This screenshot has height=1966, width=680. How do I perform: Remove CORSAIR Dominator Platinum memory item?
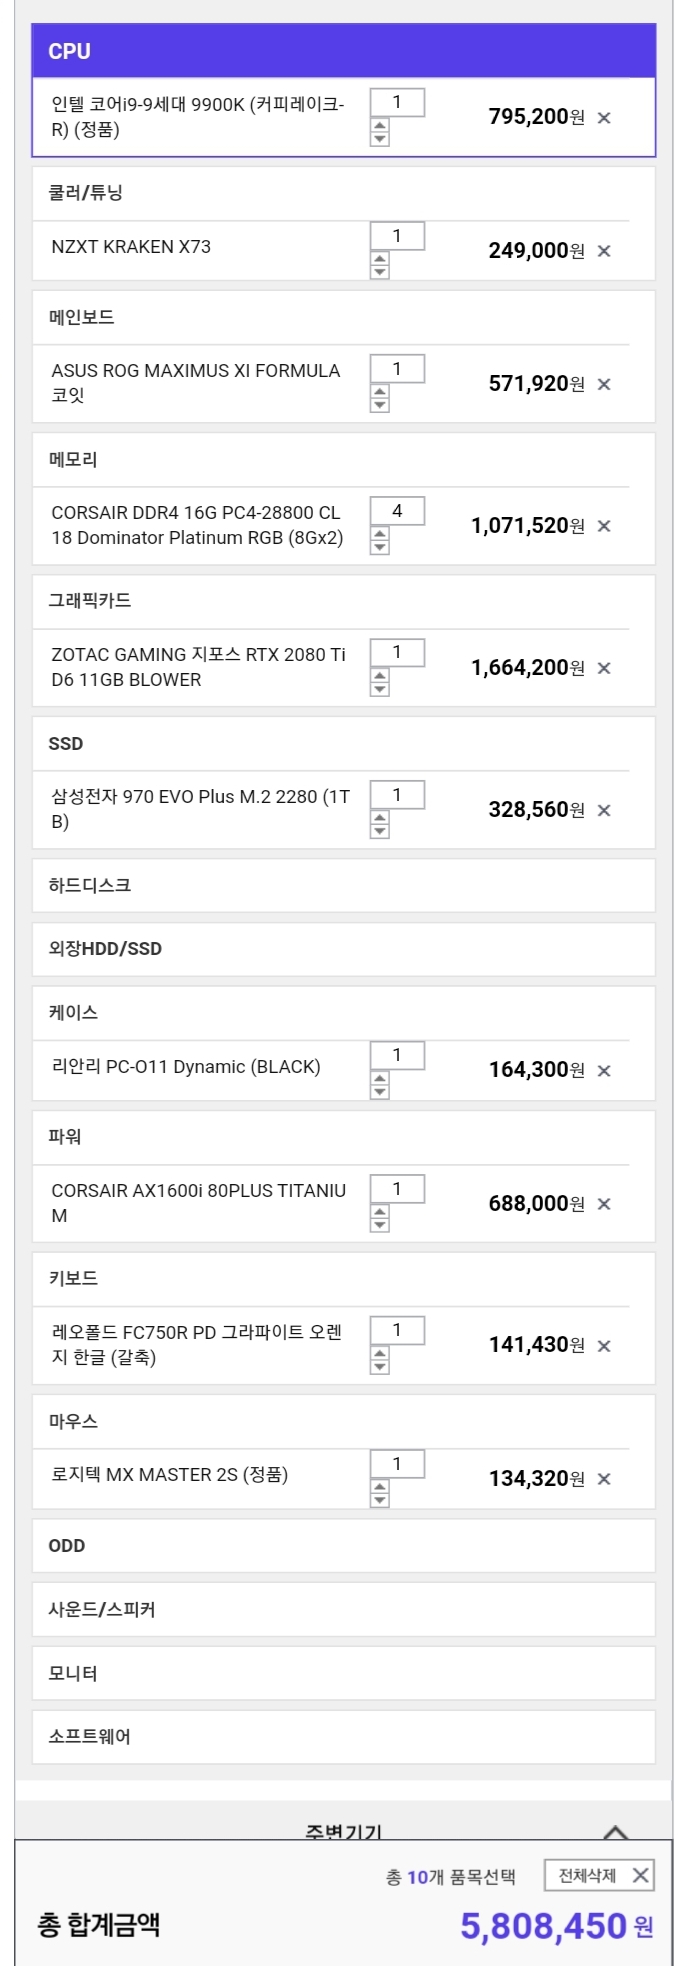coord(604,526)
